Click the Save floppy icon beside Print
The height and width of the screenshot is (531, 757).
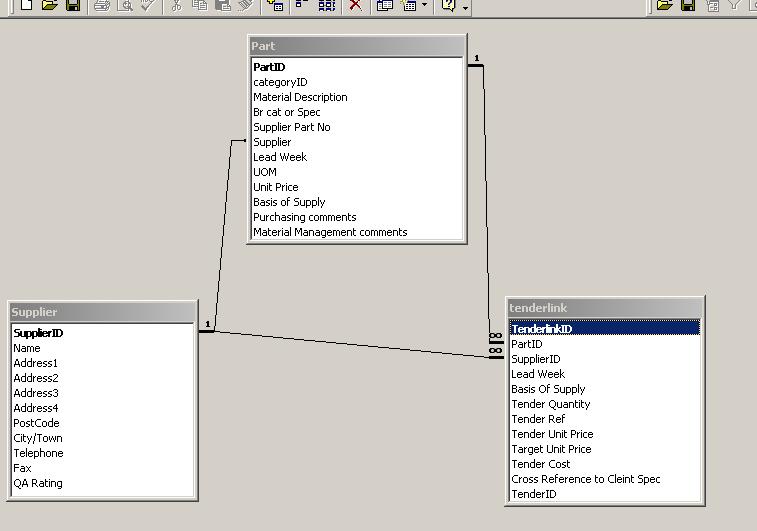tap(73, 5)
